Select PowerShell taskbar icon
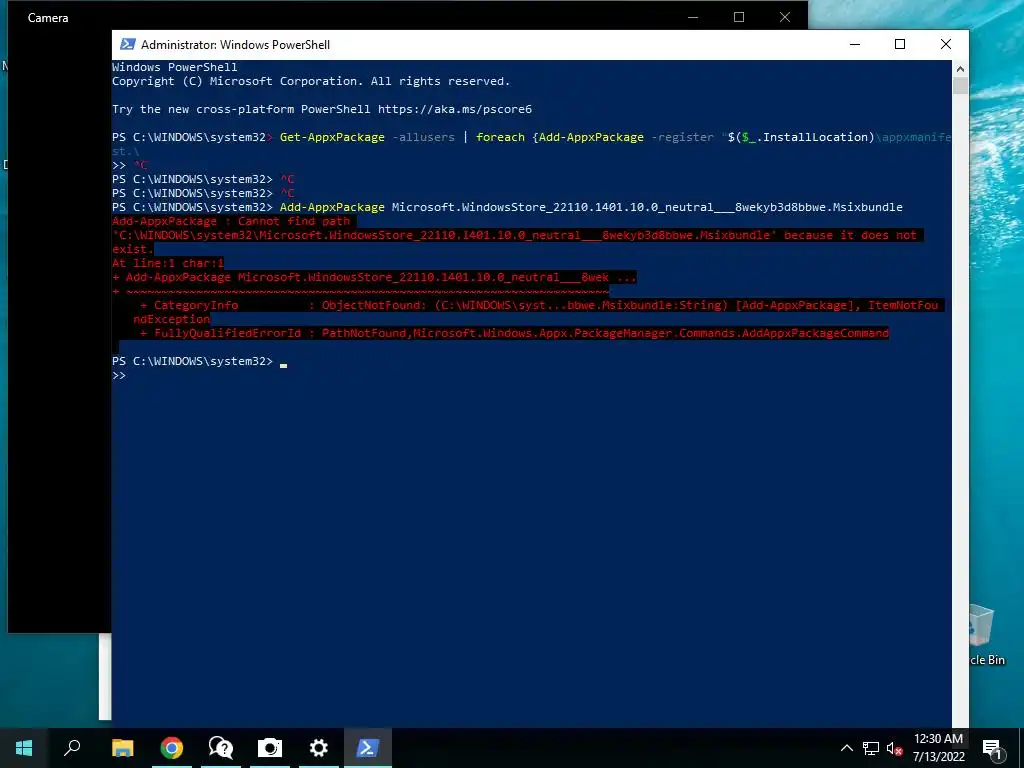Image resolution: width=1024 pixels, height=768 pixels. click(368, 748)
